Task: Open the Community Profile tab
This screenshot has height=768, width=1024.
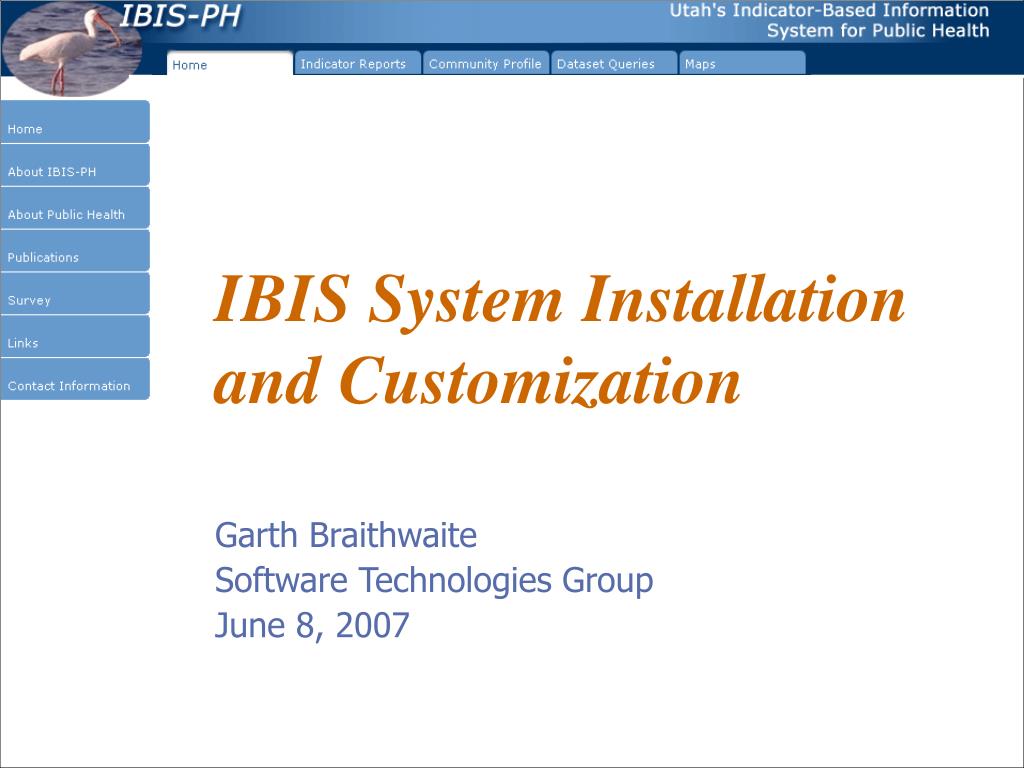Action: point(486,63)
